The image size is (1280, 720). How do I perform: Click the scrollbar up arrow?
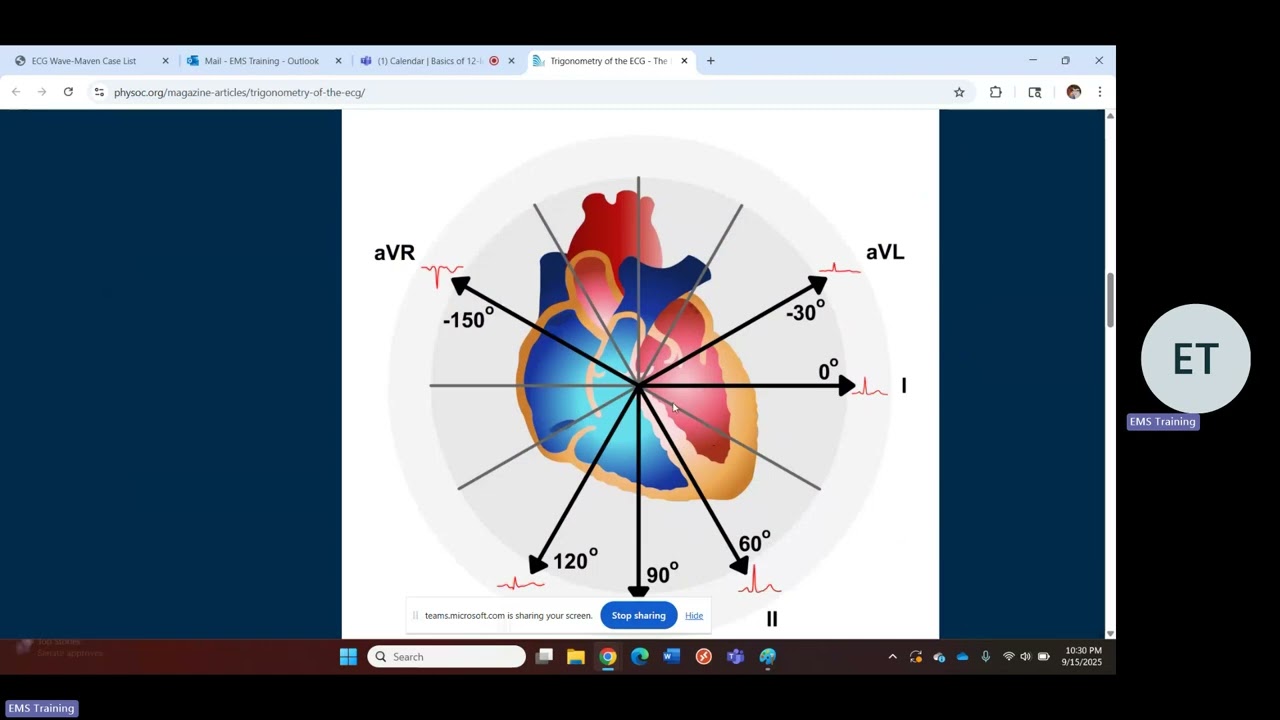1110,117
